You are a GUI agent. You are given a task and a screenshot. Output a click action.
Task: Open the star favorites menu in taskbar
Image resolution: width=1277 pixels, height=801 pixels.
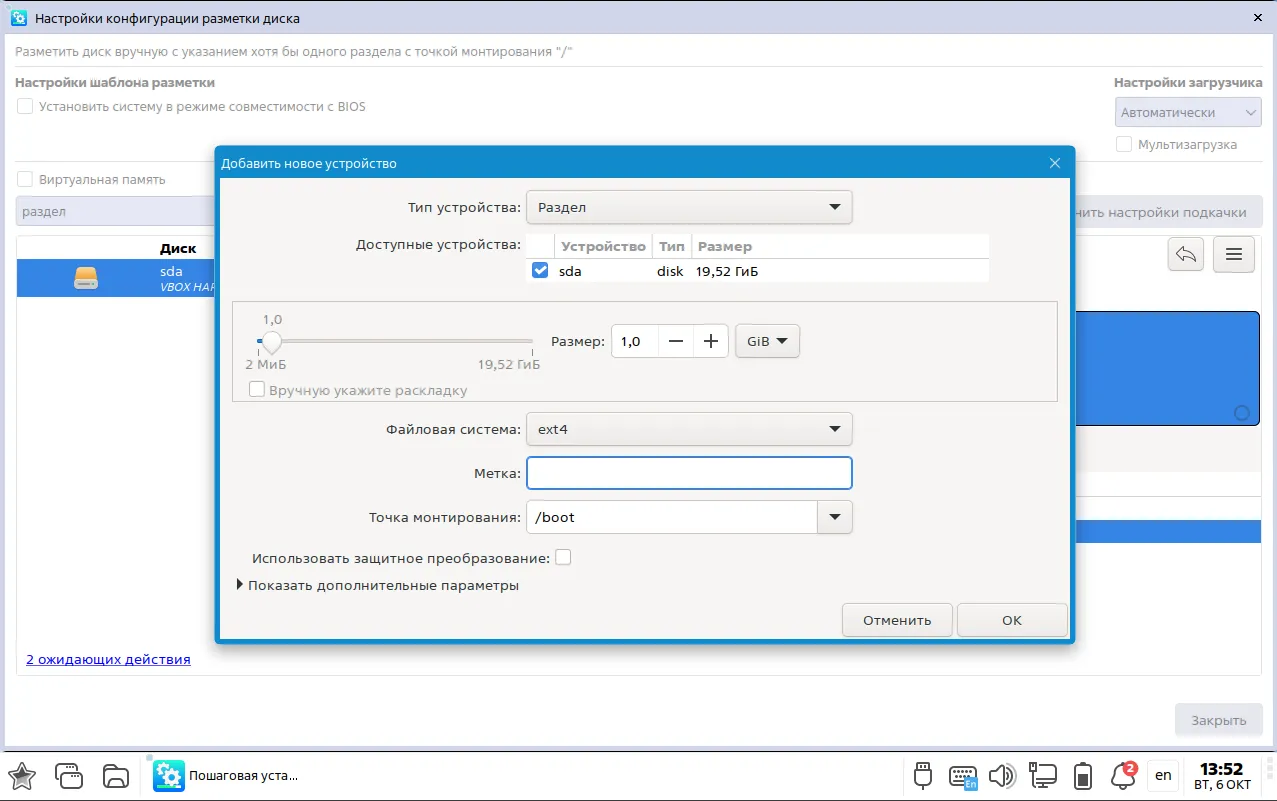coord(22,775)
